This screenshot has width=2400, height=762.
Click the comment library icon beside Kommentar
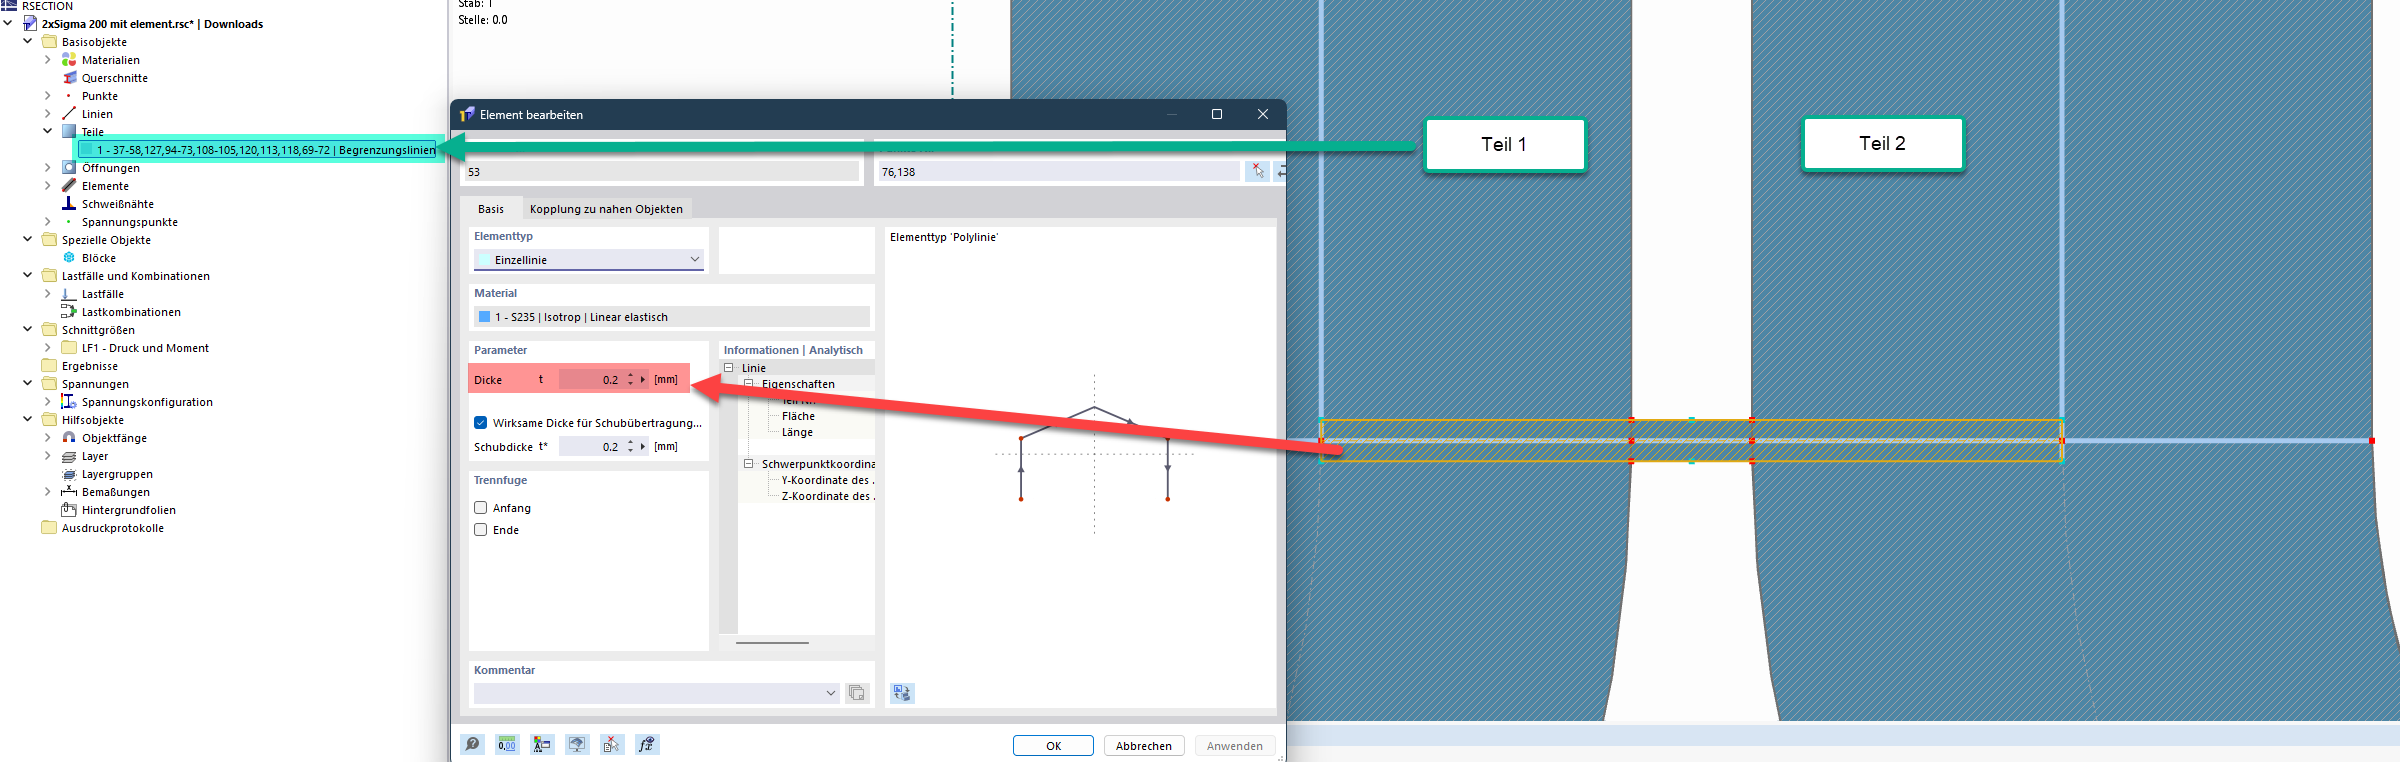[857, 693]
